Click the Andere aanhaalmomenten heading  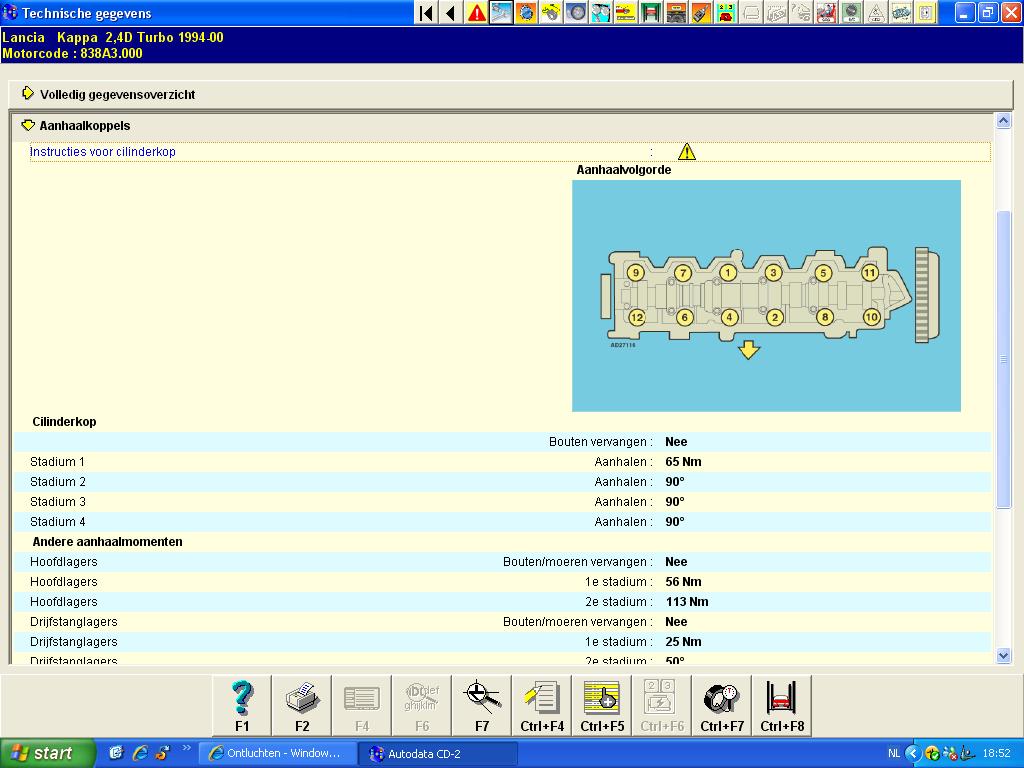pyautogui.click(x=107, y=541)
